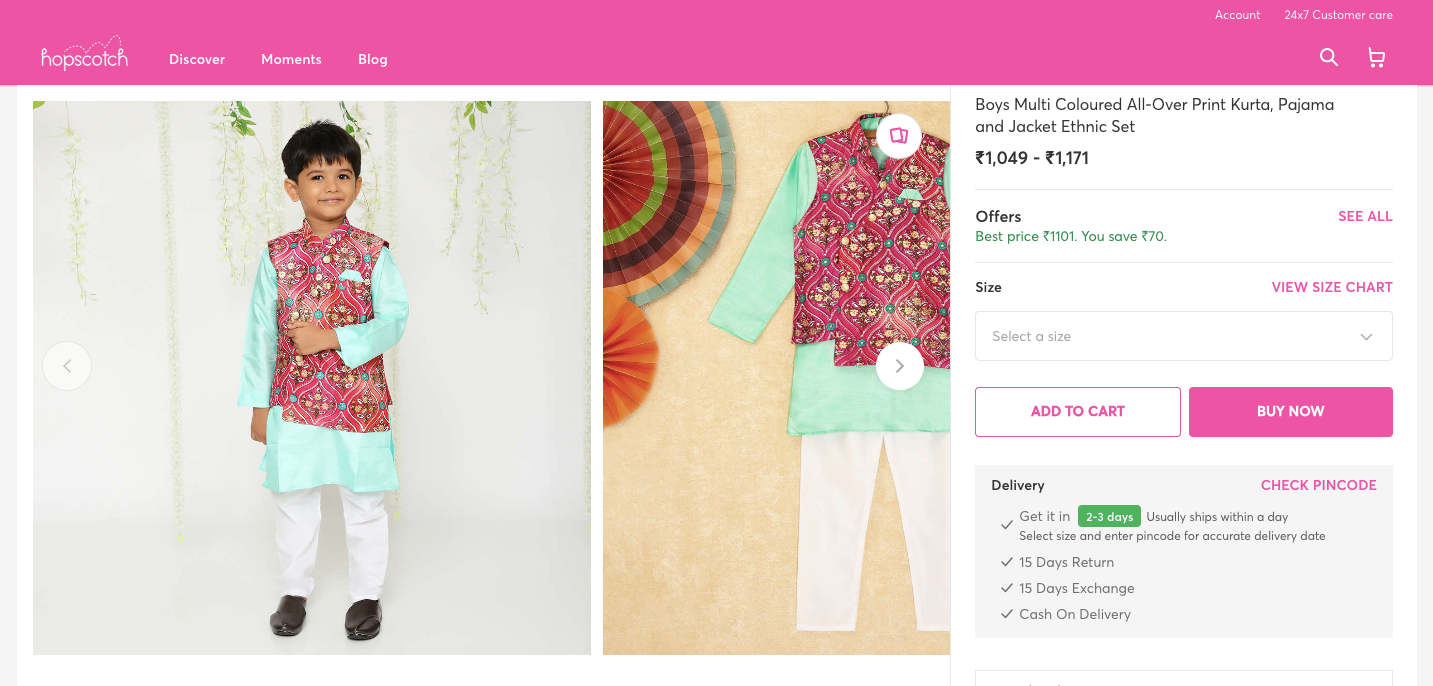Expand the Select a size dropdown
This screenshot has width=1433, height=686.
[1170, 336]
